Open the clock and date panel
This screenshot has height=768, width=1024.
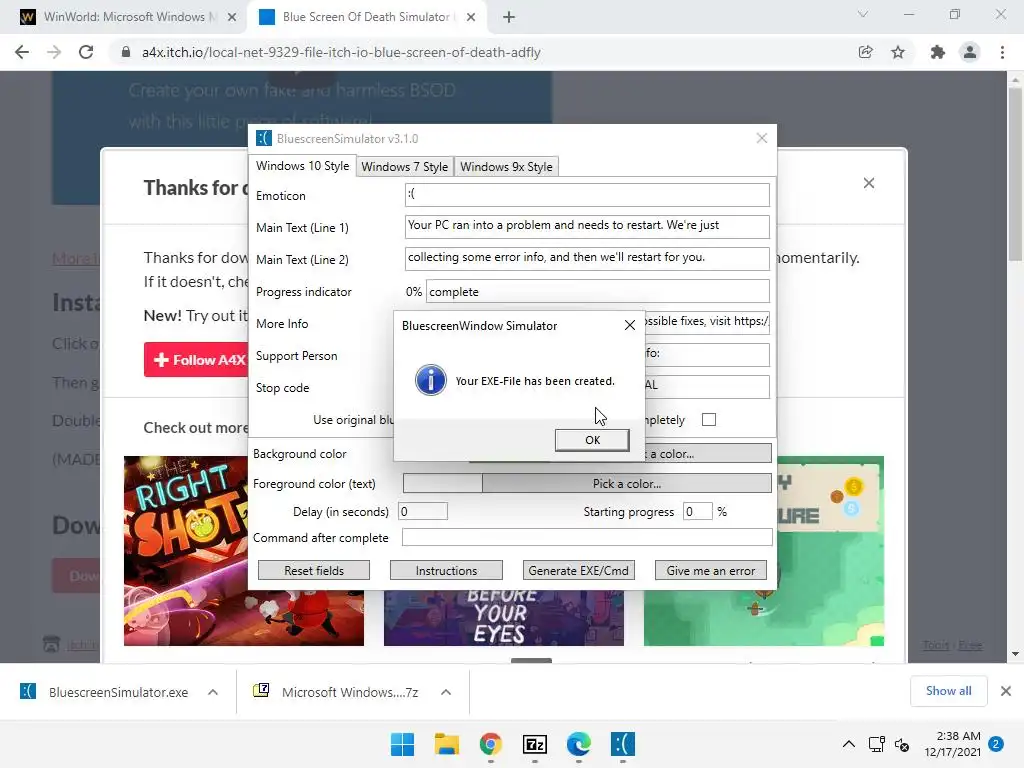click(952, 744)
